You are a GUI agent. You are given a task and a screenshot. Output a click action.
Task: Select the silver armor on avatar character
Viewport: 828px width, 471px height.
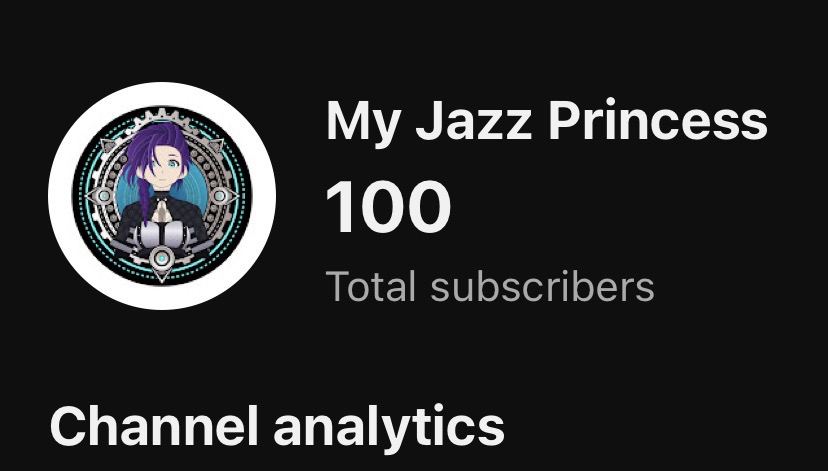click(162, 234)
